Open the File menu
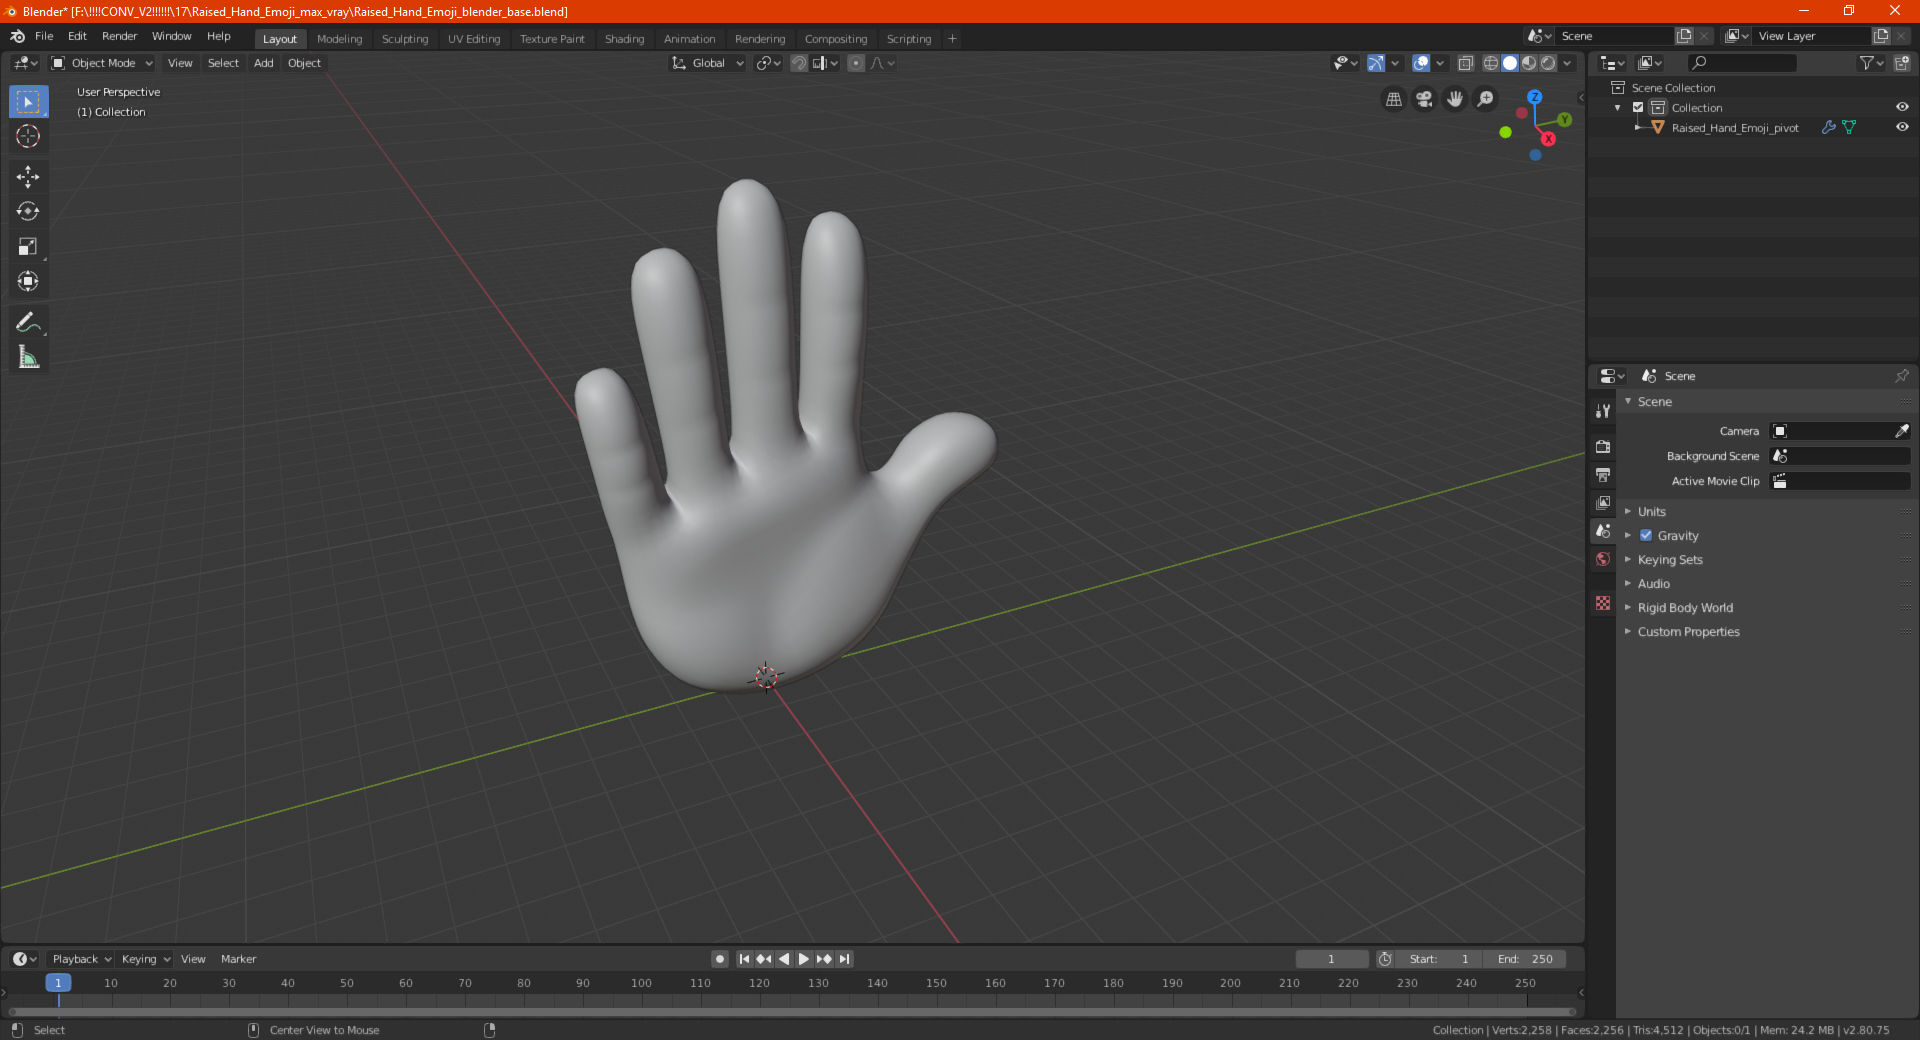Image resolution: width=1920 pixels, height=1040 pixels. pyautogui.click(x=44, y=36)
